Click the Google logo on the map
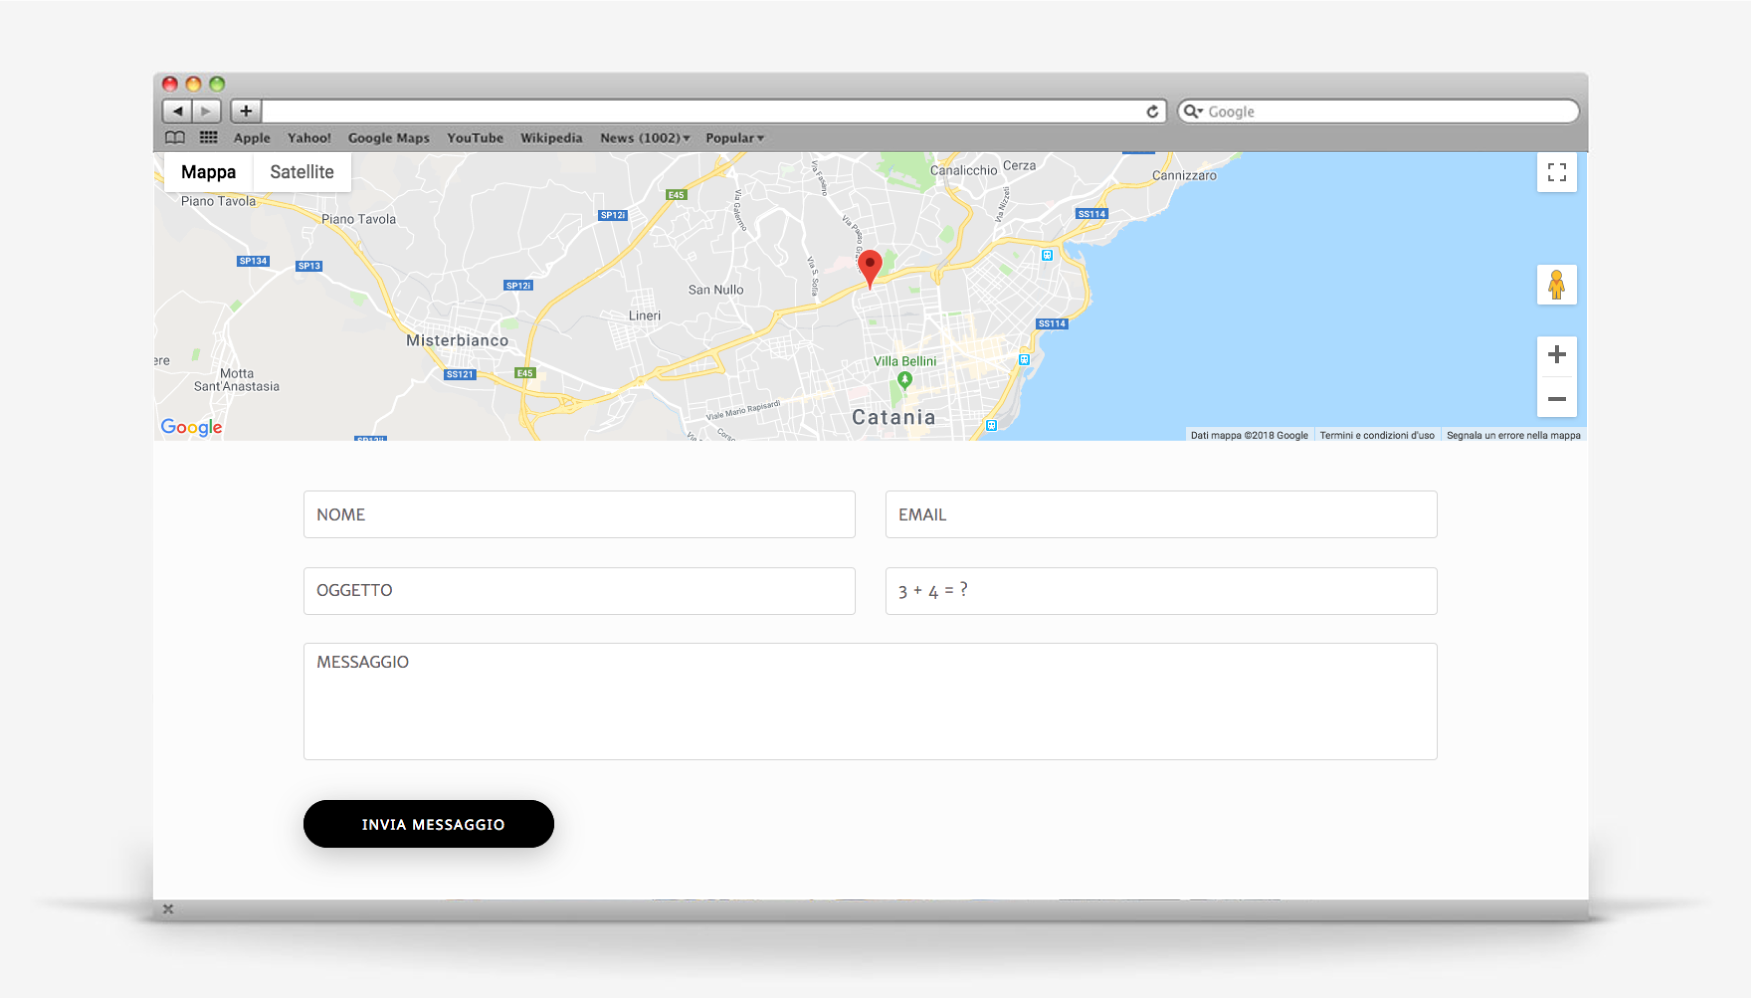 (x=191, y=427)
